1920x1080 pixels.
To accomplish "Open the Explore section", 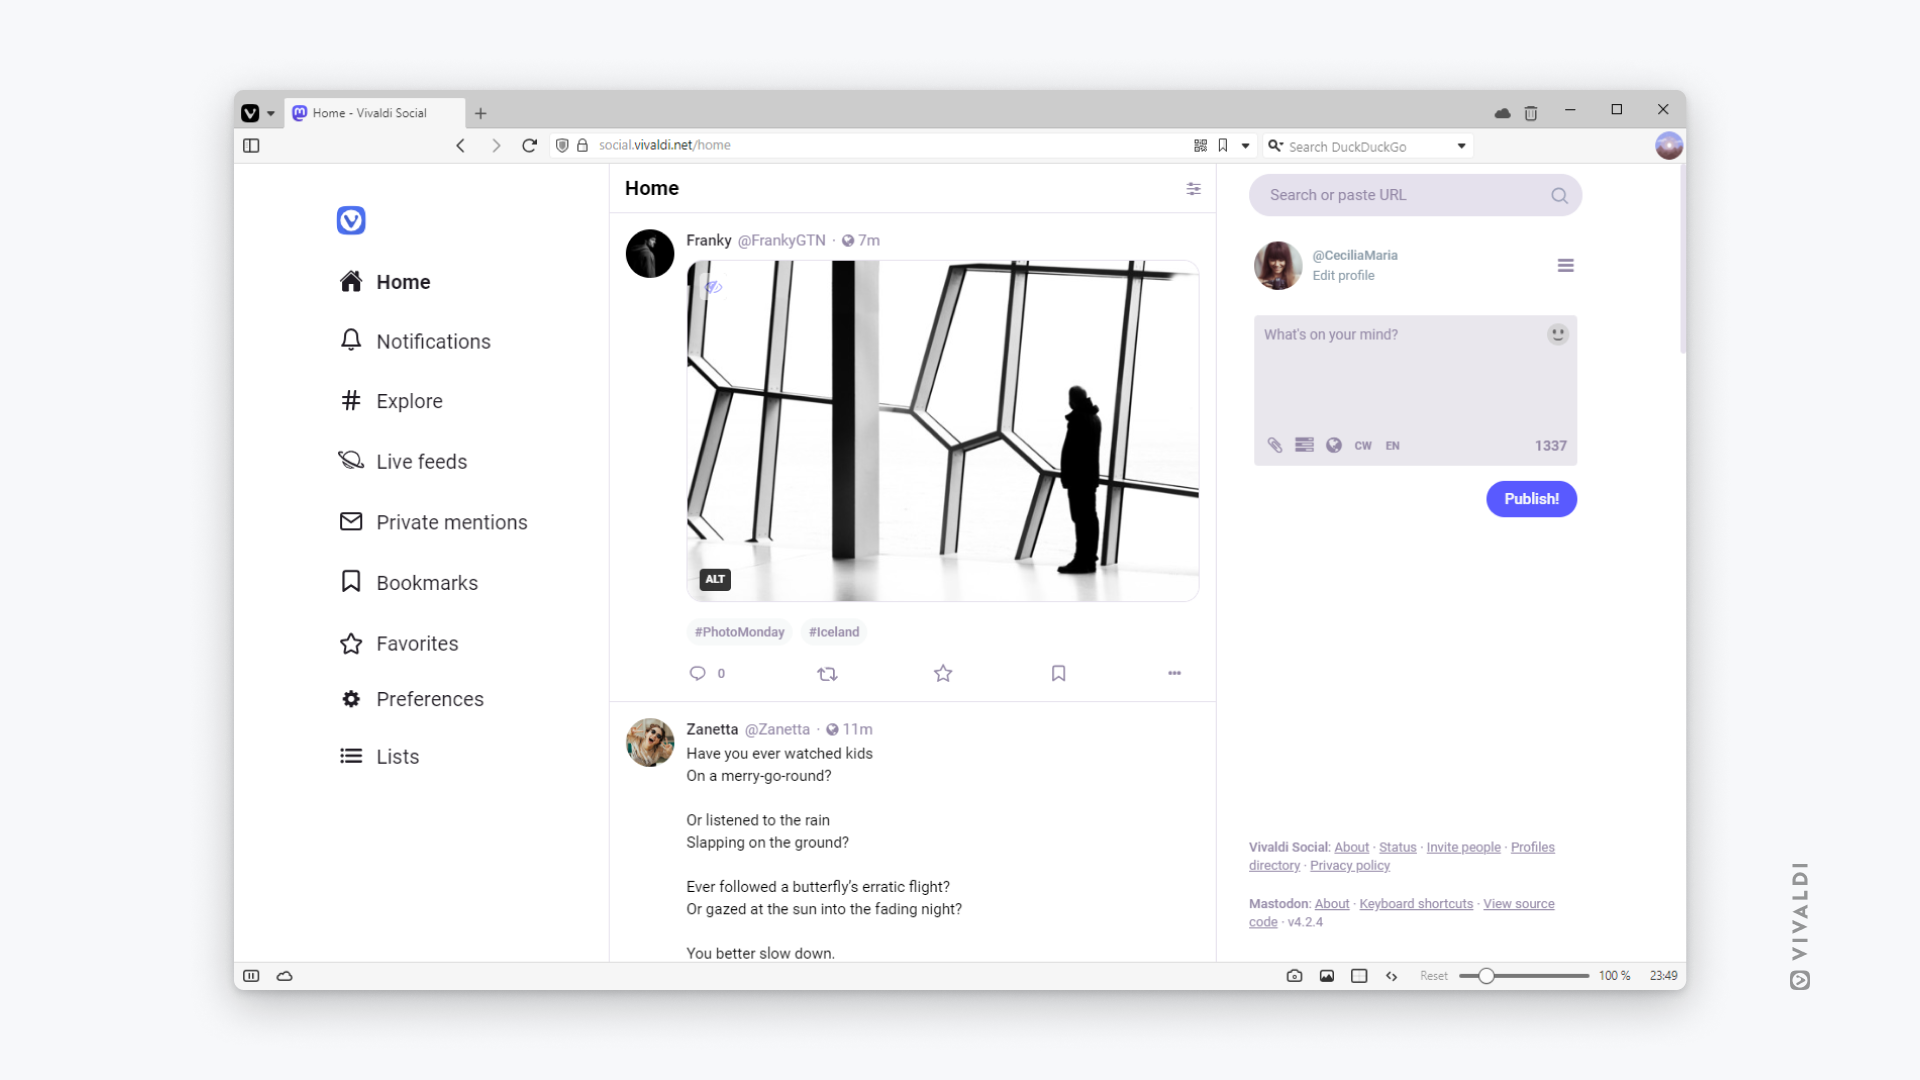I will pos(405,401).
